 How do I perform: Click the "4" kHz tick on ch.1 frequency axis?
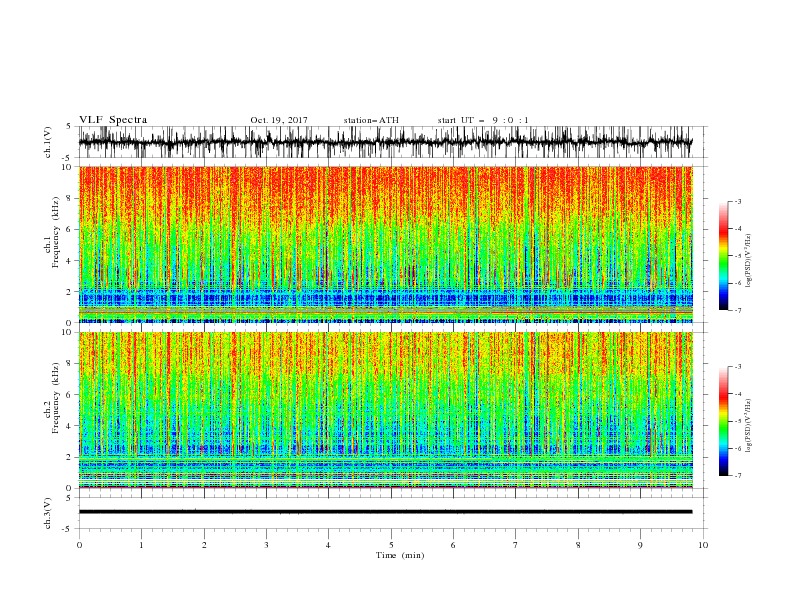coord(70,261)
